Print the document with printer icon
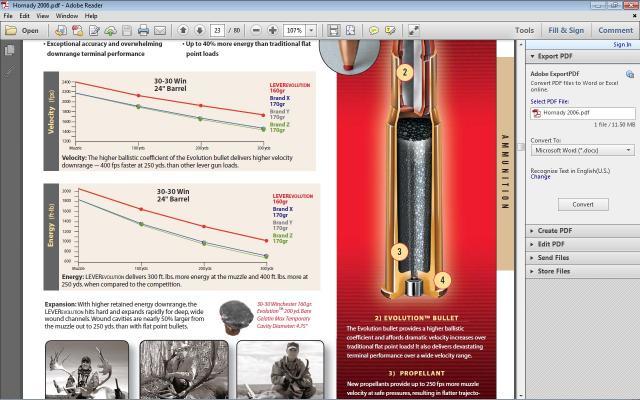 click(x=143, y=31)
